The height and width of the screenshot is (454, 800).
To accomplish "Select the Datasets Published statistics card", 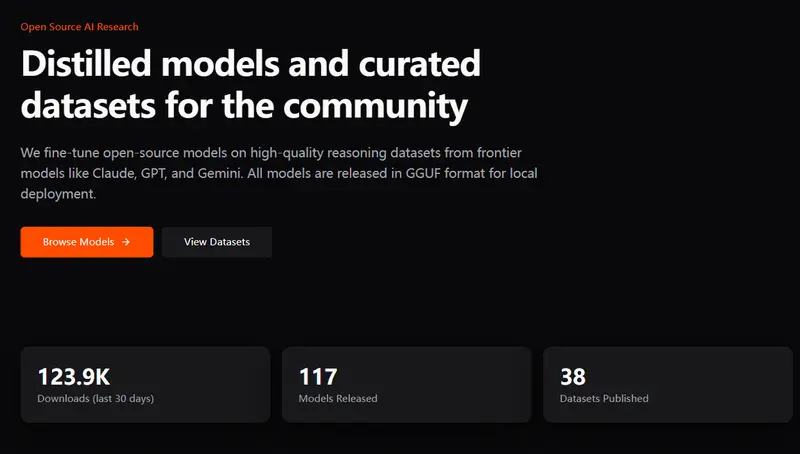I will coord(667,384).
